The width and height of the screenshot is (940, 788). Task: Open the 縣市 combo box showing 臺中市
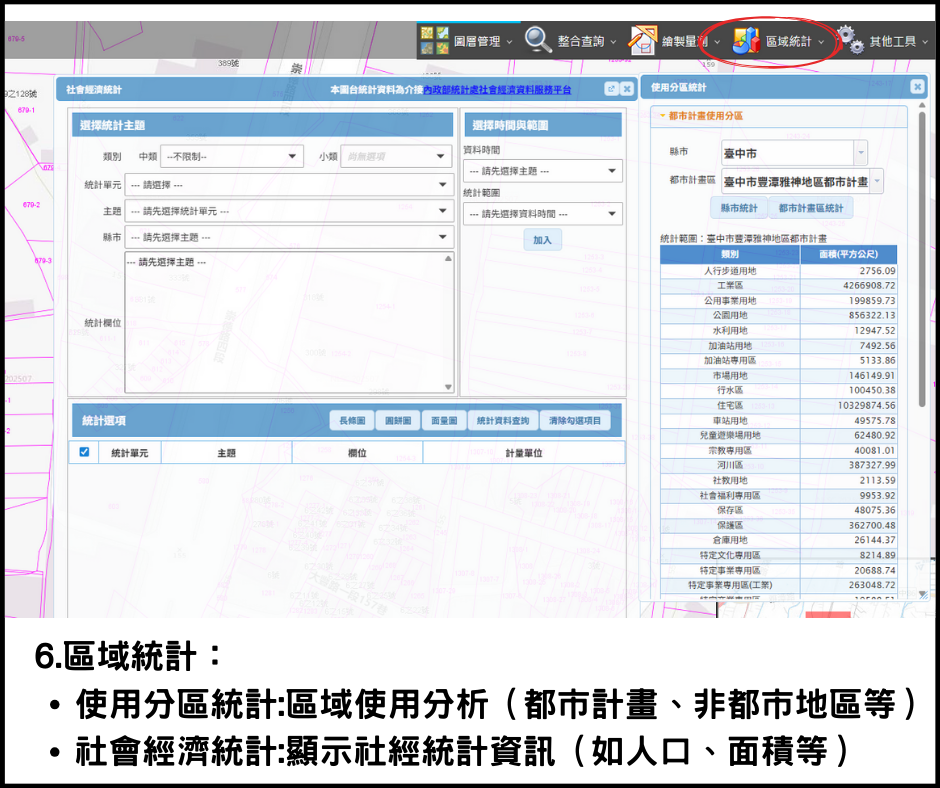click(x=794, y=153)
